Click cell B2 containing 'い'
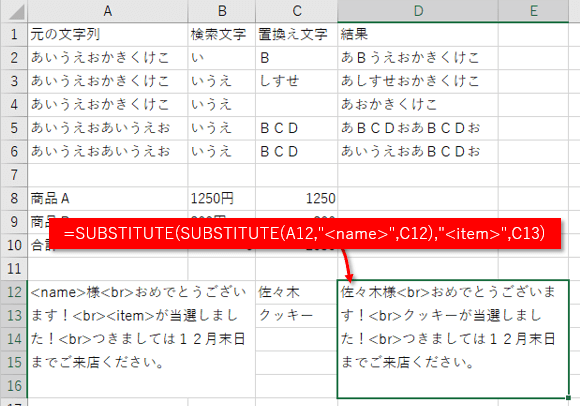Viewport: 580px width, 406px height. (222, 58)
